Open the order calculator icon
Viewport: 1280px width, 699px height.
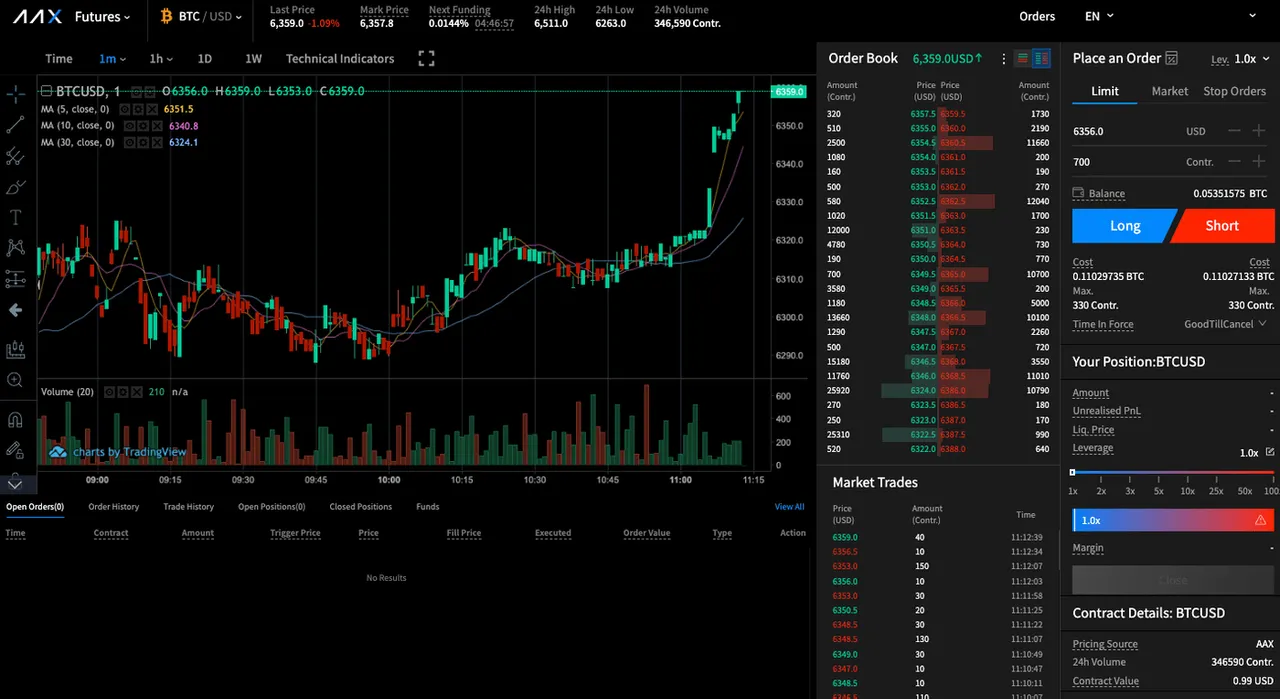tap(1171, 59)
